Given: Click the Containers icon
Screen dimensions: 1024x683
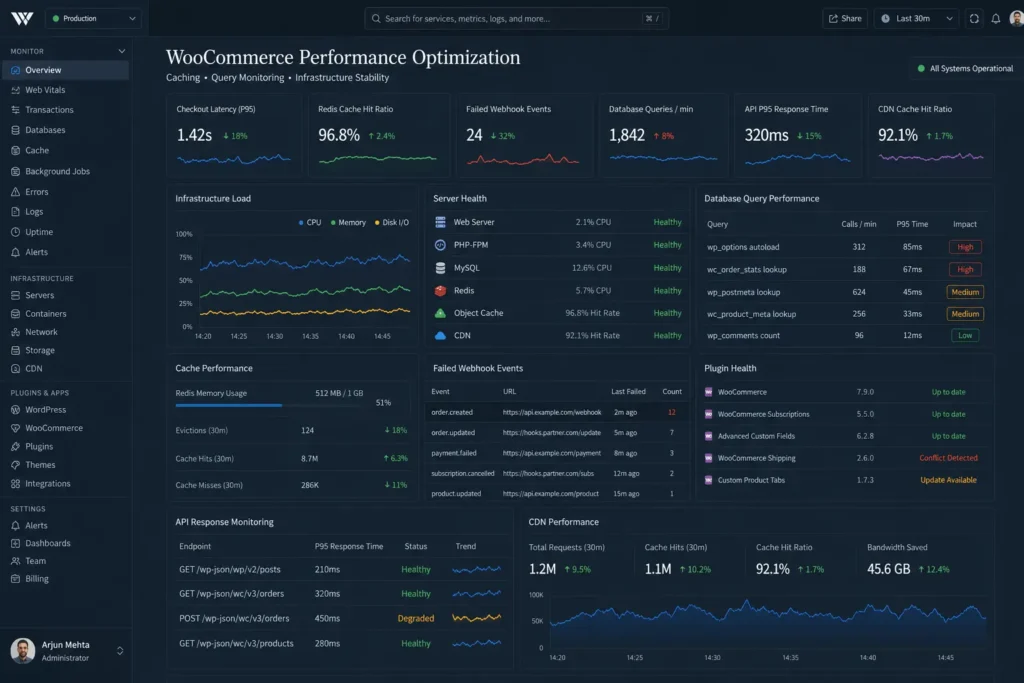Looking at the screenshot, I should coord(15,313).
